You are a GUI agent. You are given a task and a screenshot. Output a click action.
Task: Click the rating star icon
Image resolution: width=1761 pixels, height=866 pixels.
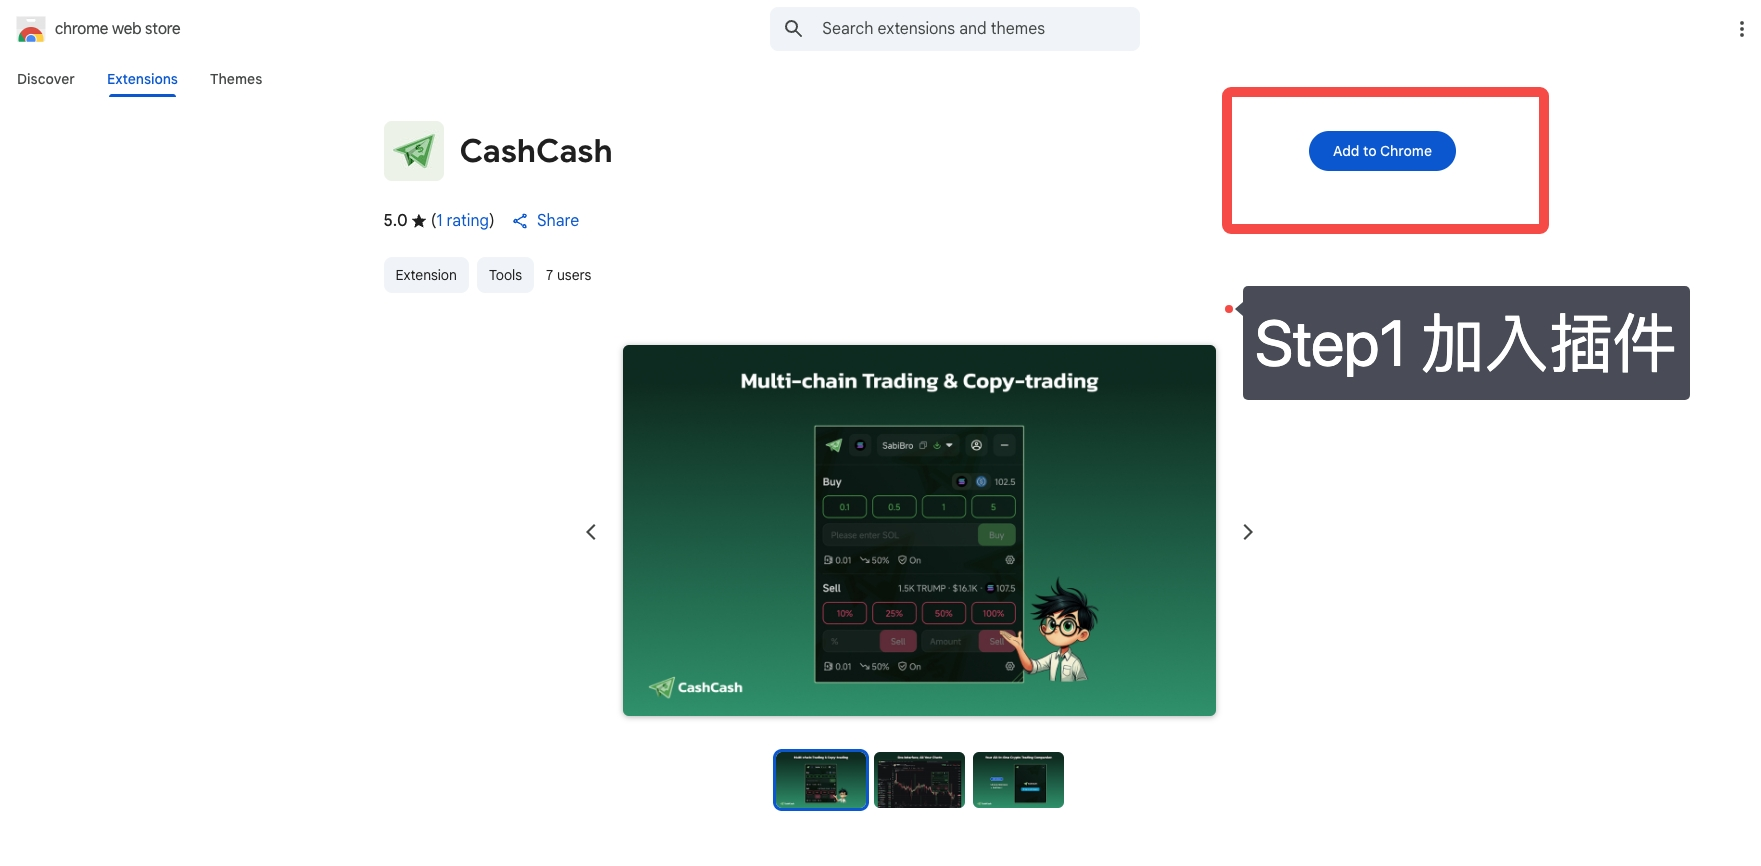coord(419,221)
